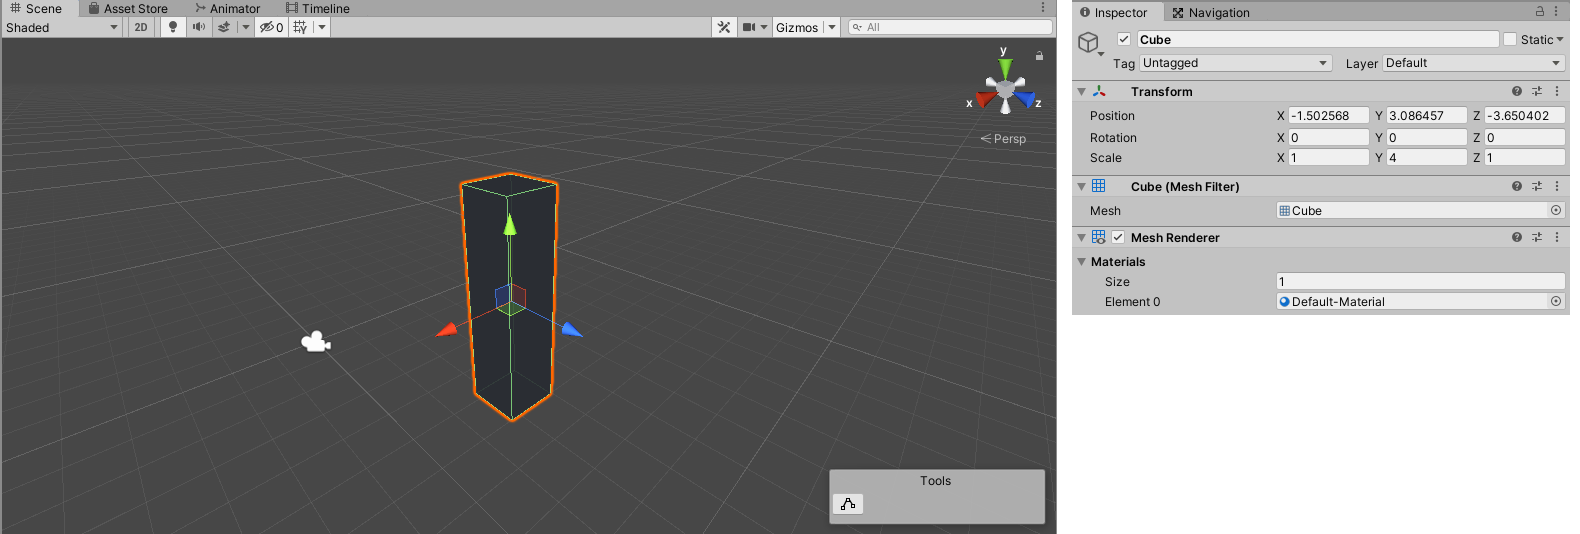Click the Gizmos button
This screenshot has height=534, width=1580.
[797, 27]
